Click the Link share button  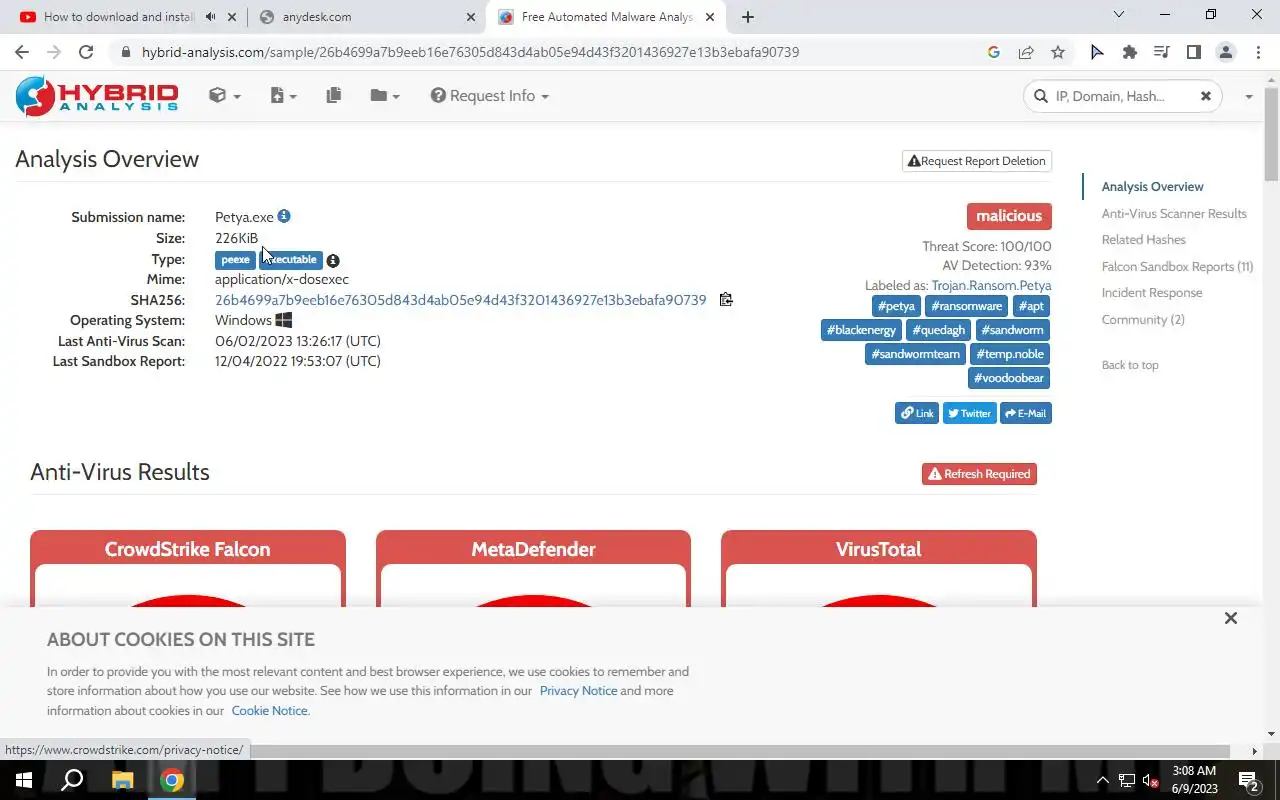(x=917, y=413)
